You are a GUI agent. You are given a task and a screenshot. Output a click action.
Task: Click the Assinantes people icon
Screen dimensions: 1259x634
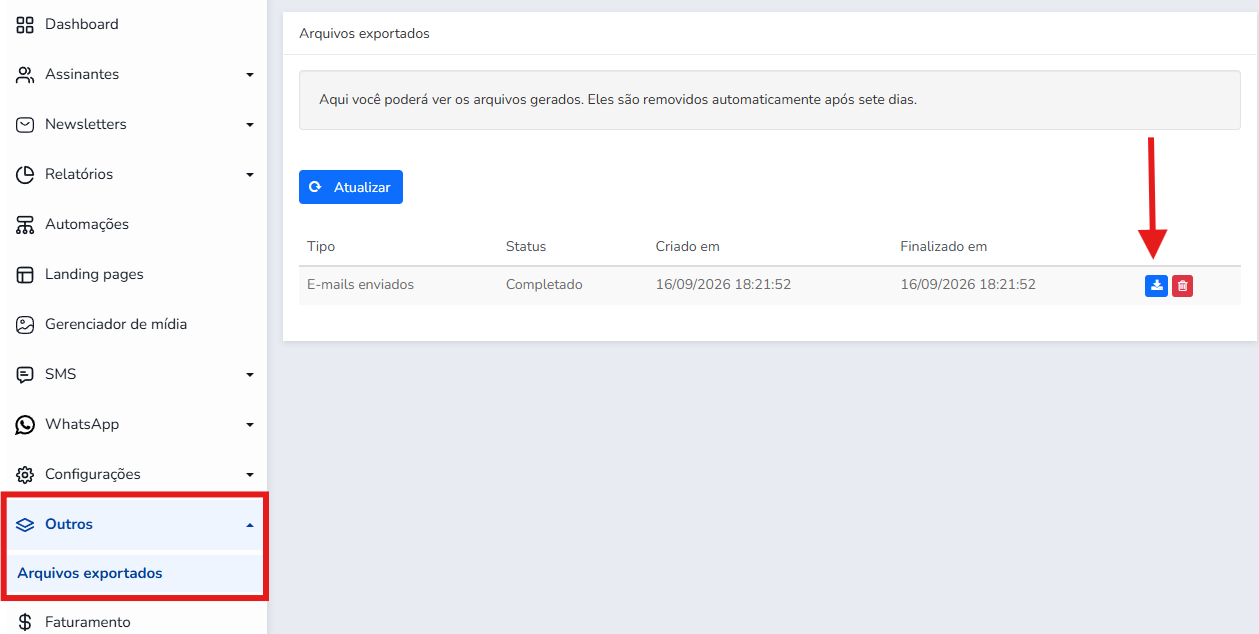tap(25, 74)
